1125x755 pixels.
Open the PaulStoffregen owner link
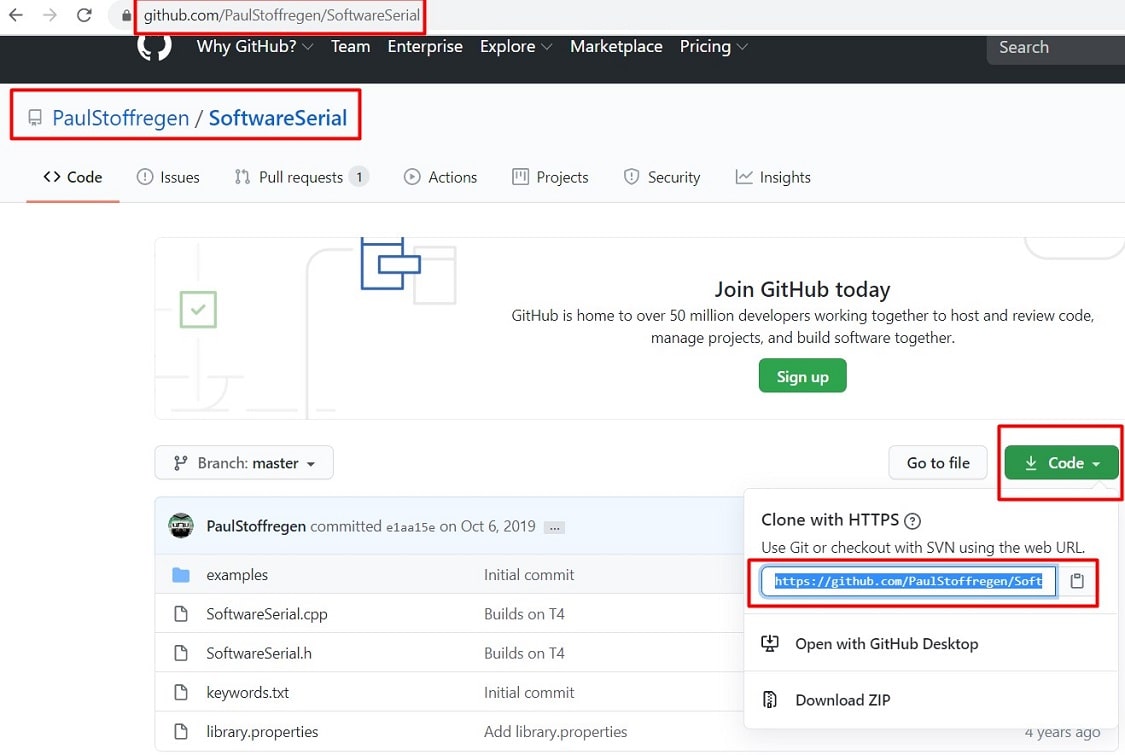pyautogui.click(x=121, y=118)
